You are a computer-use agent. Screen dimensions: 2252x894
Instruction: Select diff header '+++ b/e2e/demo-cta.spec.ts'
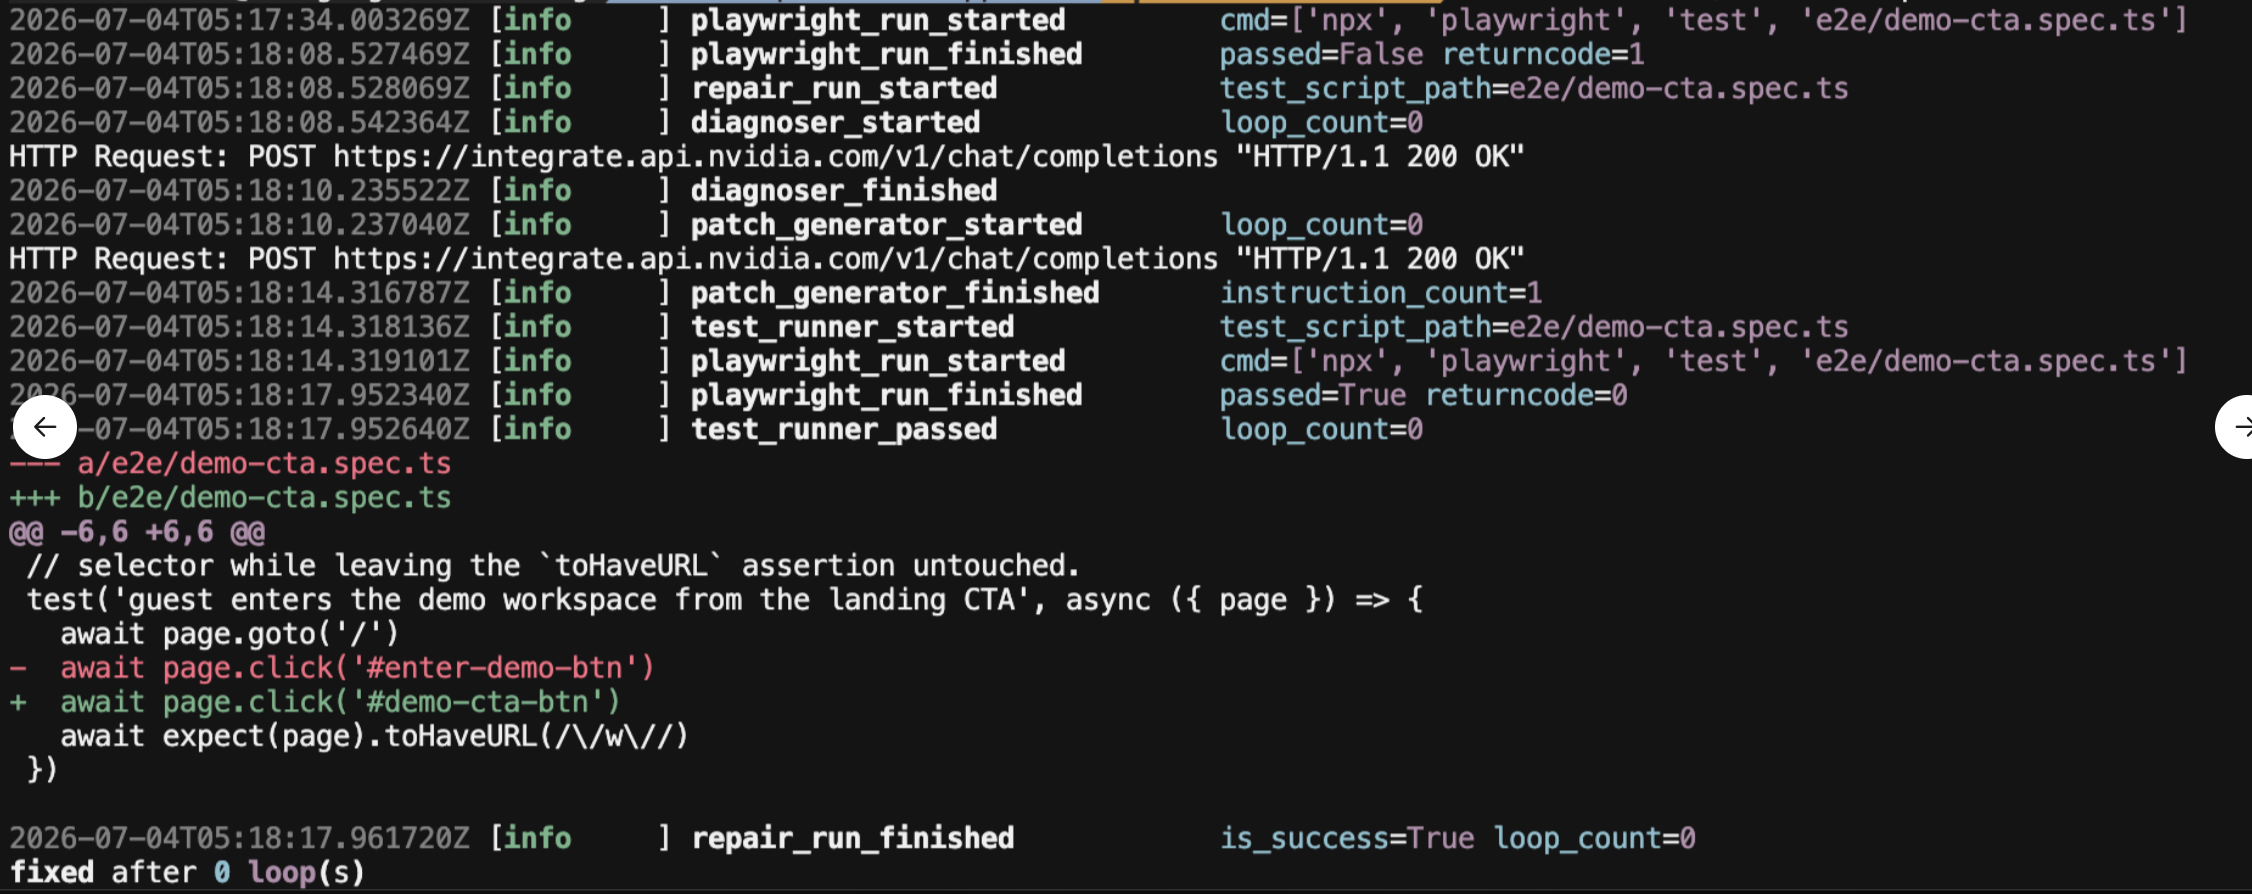pos(230,497)
